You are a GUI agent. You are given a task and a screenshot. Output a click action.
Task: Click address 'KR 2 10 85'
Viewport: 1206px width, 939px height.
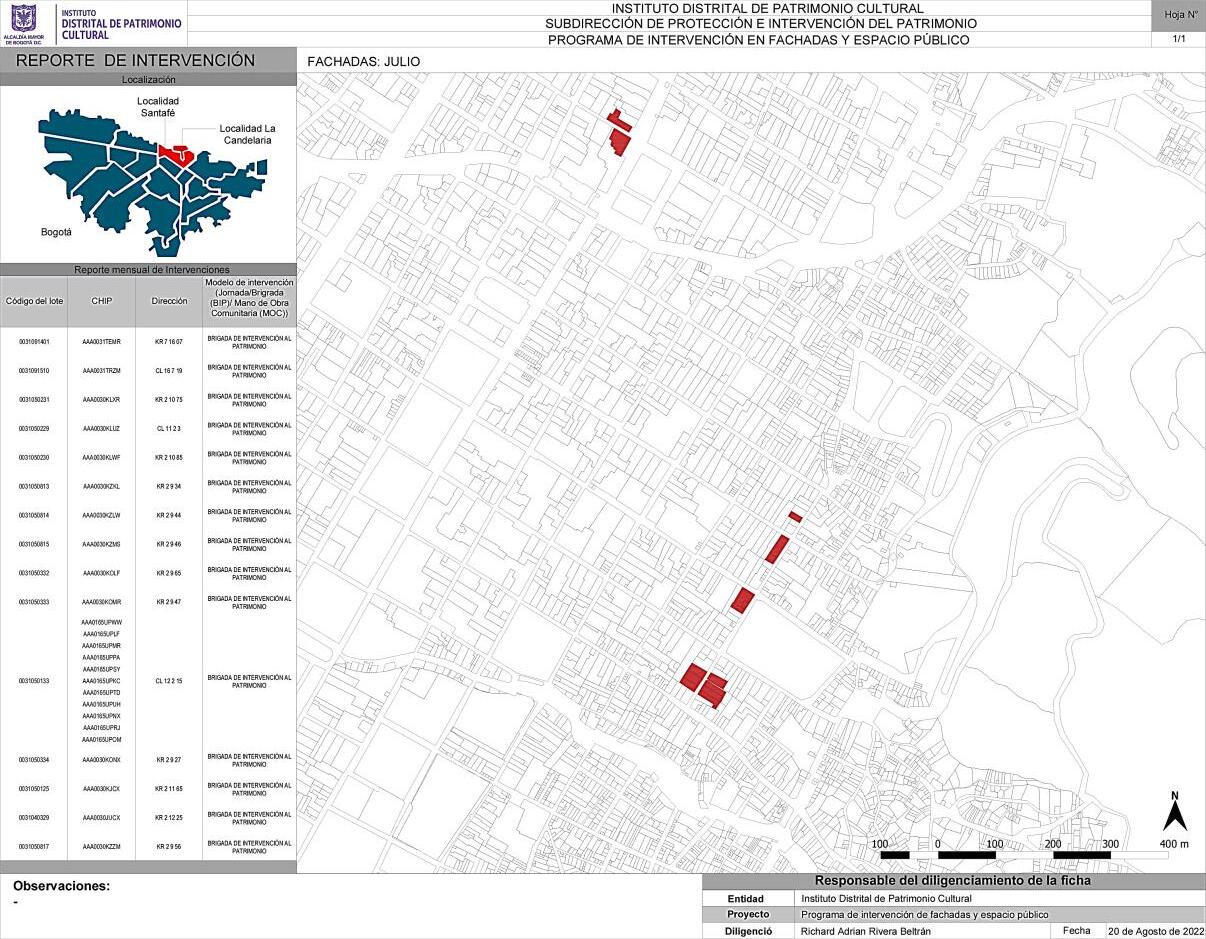point(169,458)
